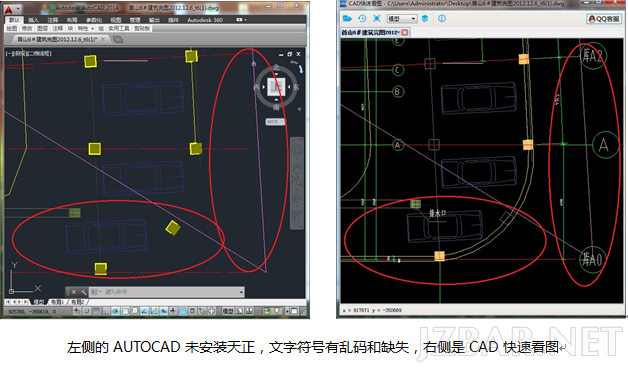Click 北 on the ViewCube compass

tap(276, 67)
